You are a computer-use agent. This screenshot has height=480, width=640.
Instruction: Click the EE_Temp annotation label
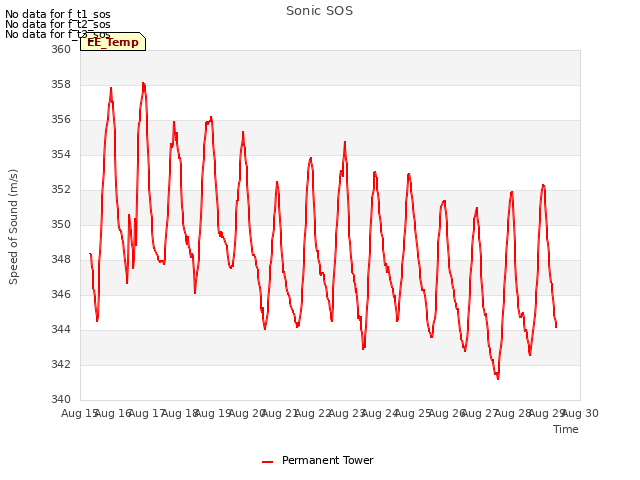[x=113, y=42]
